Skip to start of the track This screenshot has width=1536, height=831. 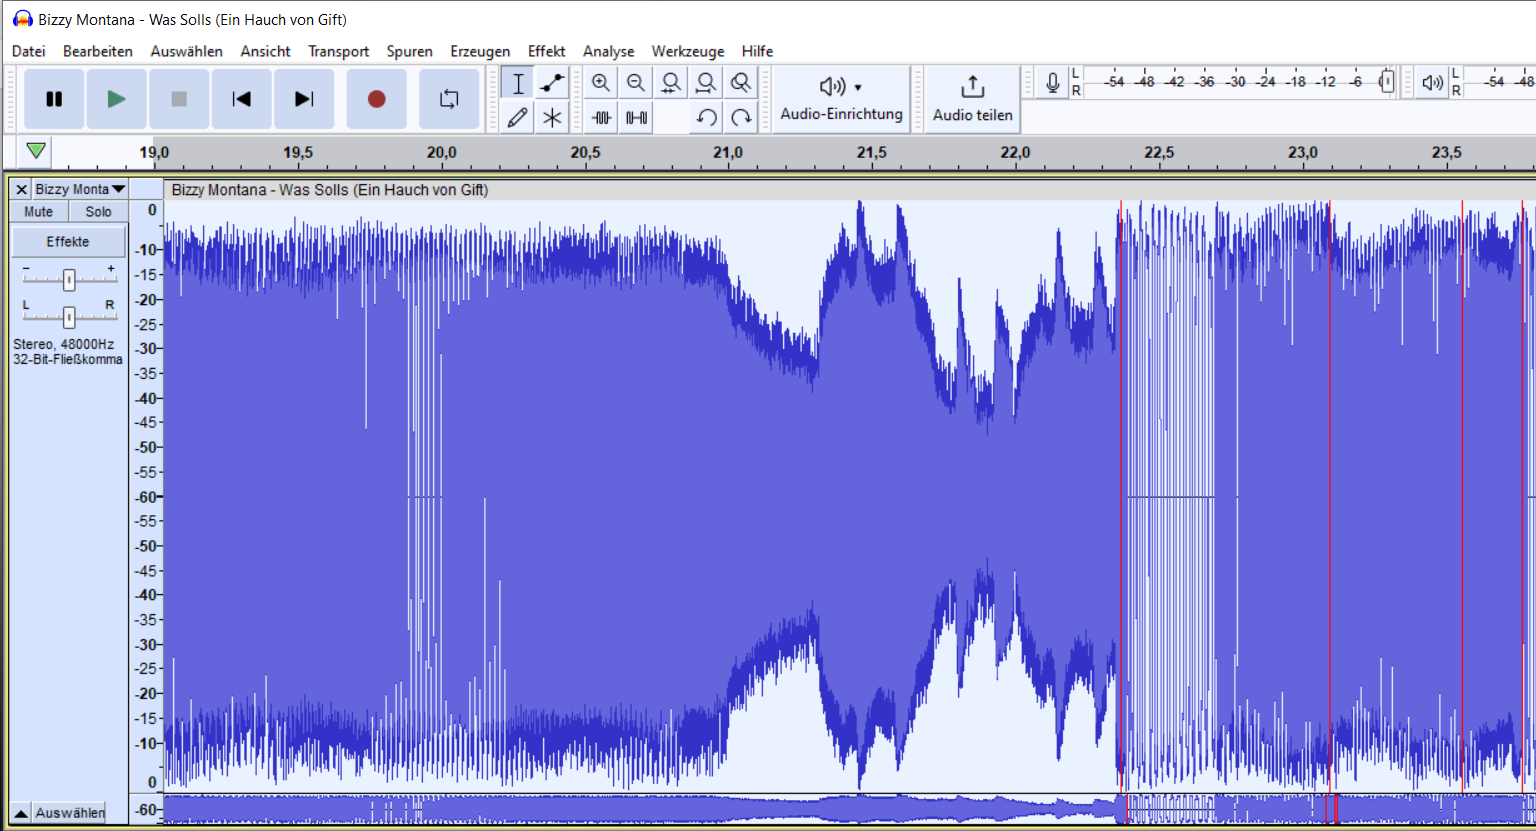241,99
